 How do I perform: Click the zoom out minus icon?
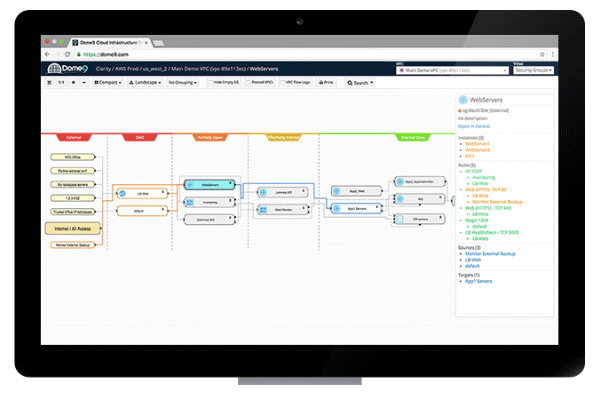(84, 82)
